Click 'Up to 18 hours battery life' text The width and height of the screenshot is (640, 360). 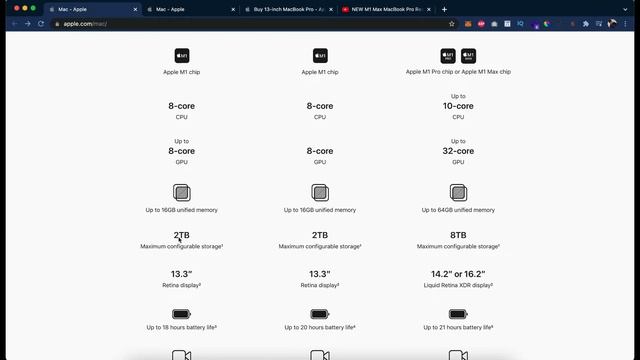point(182,327)
